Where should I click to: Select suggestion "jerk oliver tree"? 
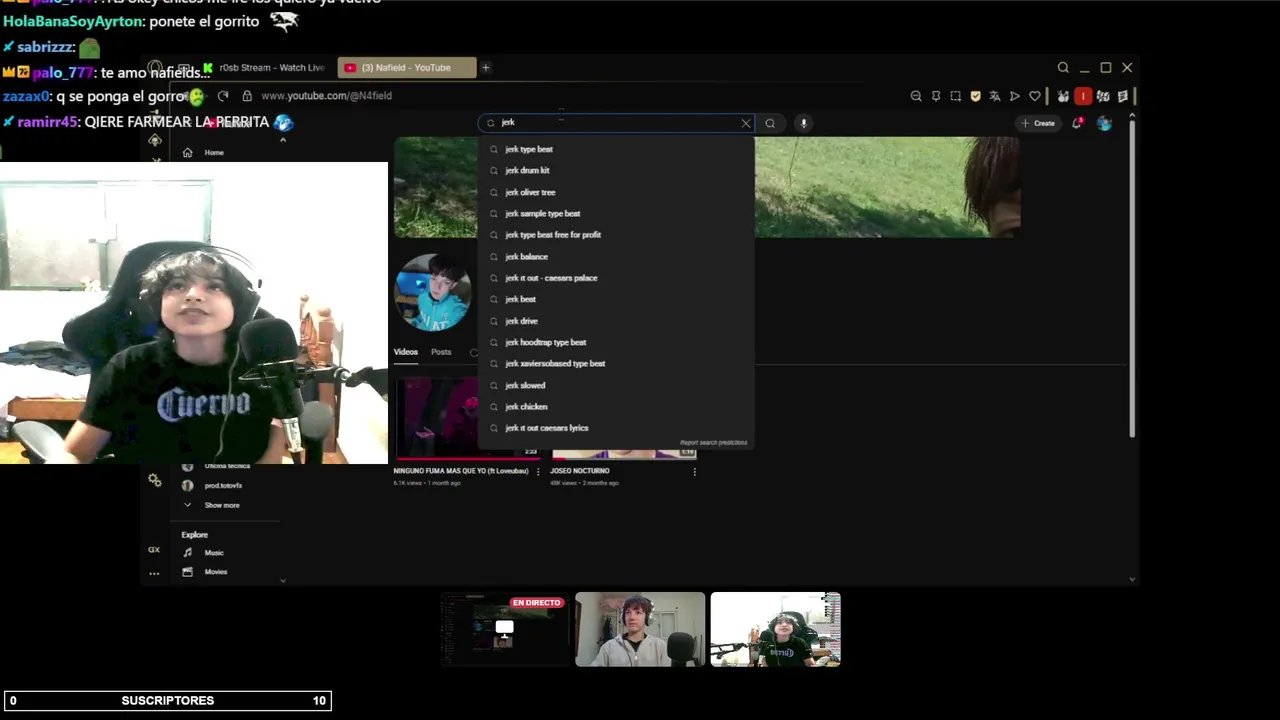616,192
